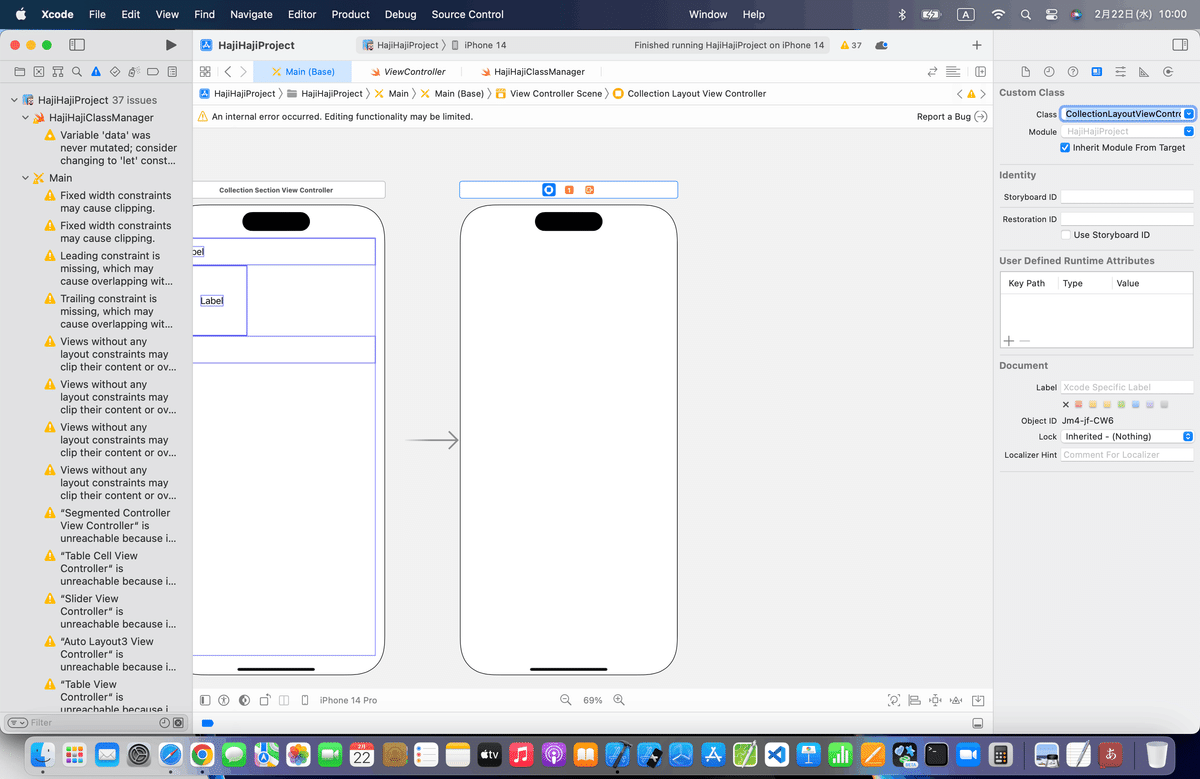Open the Editor menu

(x=302, y=14)
